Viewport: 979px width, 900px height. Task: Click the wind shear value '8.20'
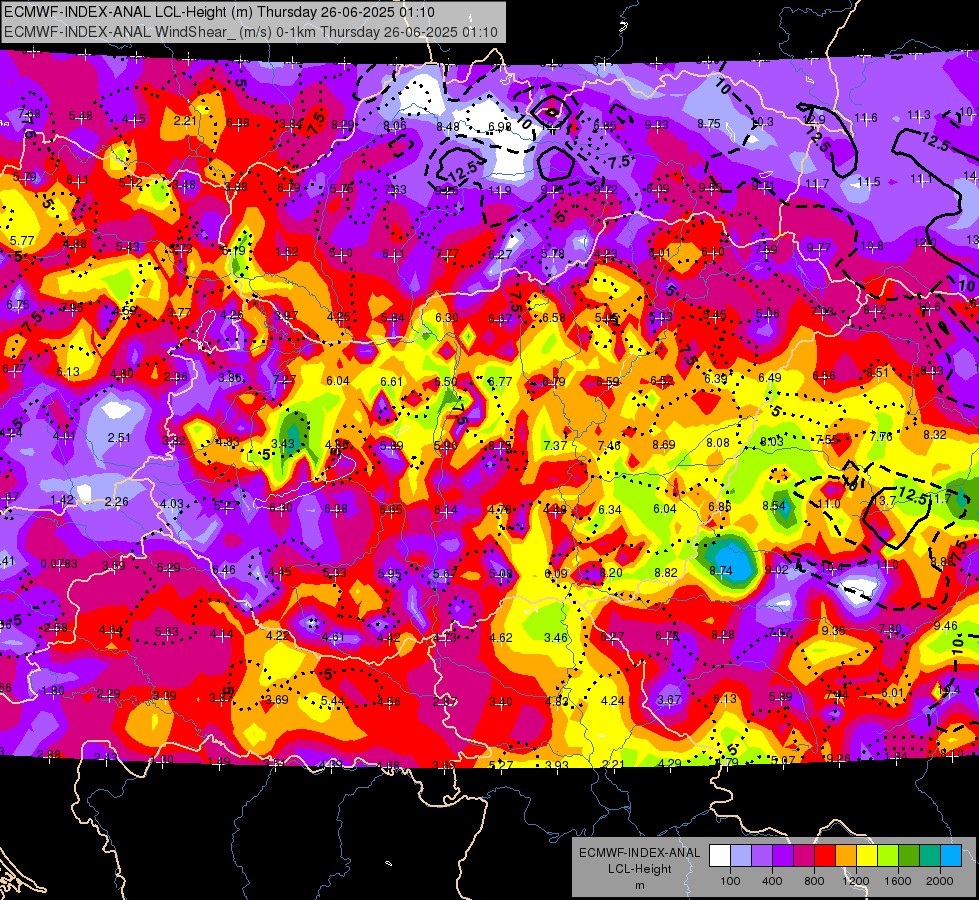pyautogui.click(x=611, y=572)
